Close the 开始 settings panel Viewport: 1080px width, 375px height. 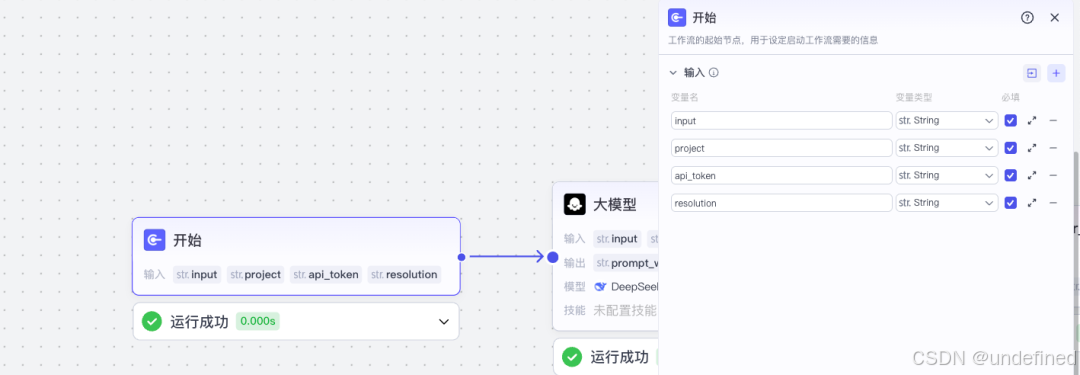pyautogui.click(x=1055, y=18)
